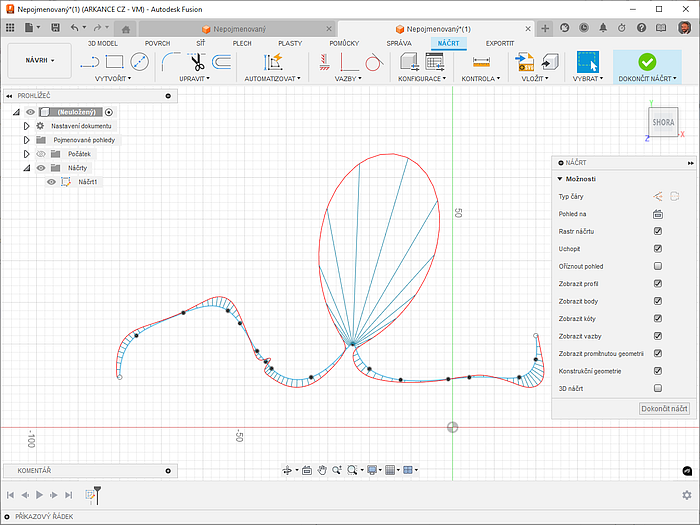
Task: Click the 'Pohled na' look-at icon
Action: click(658, 214)
